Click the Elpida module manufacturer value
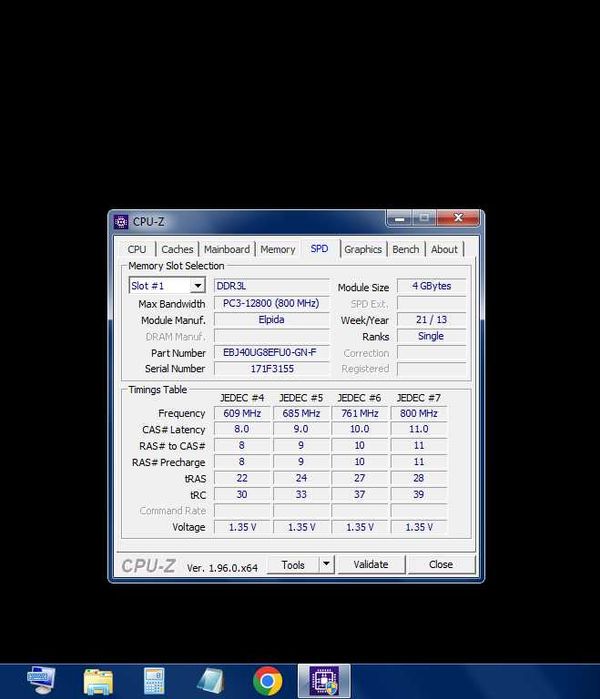The width and height of the screenshot is (600, 699). tap(271, 320)
